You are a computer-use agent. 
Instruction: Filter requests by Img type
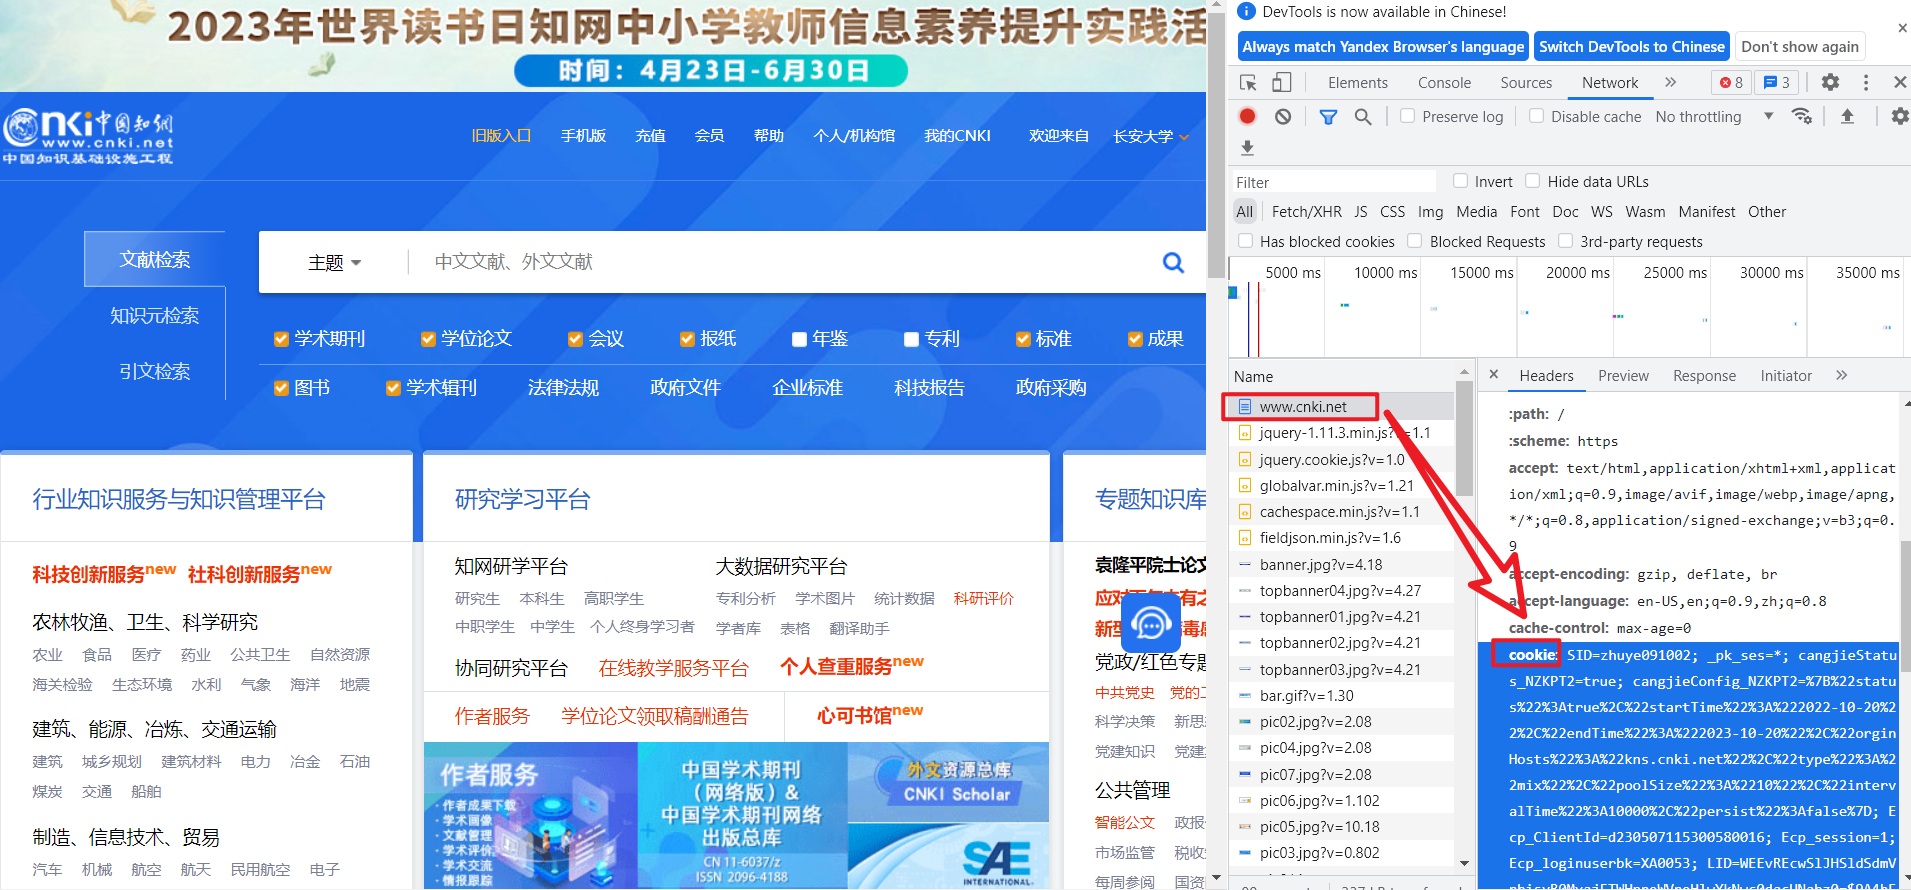click(1430, 211)
